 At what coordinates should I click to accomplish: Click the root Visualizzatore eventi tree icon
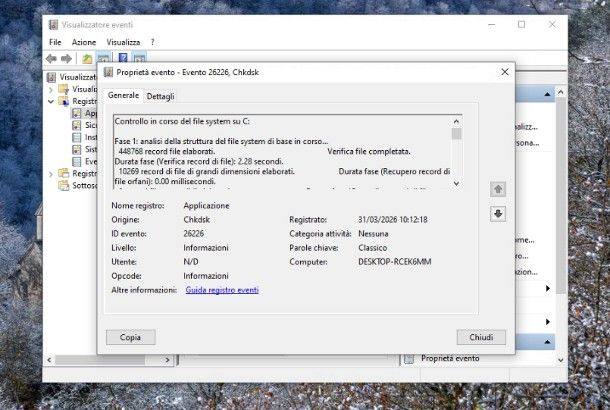(51, 77)
